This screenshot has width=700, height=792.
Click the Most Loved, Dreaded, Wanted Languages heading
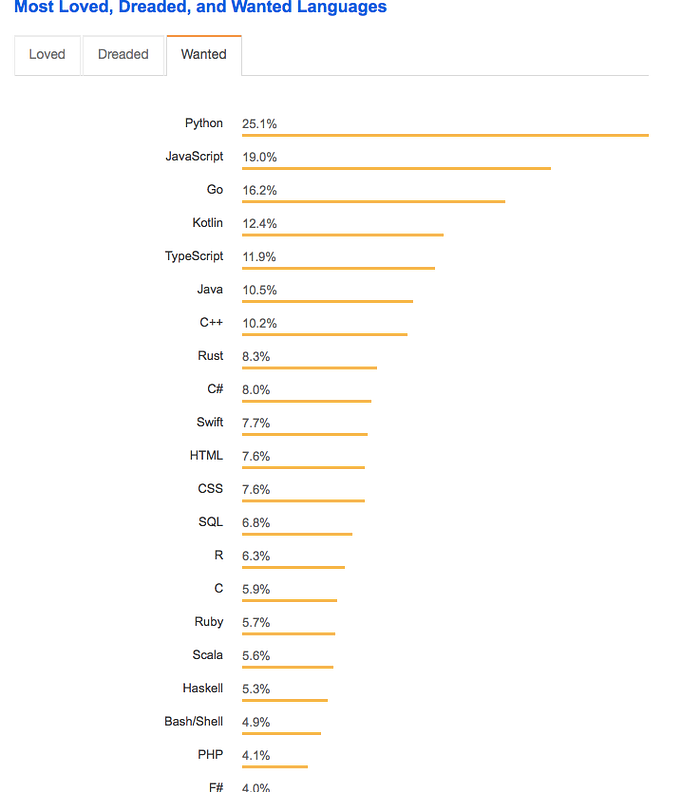pos(200,7)
